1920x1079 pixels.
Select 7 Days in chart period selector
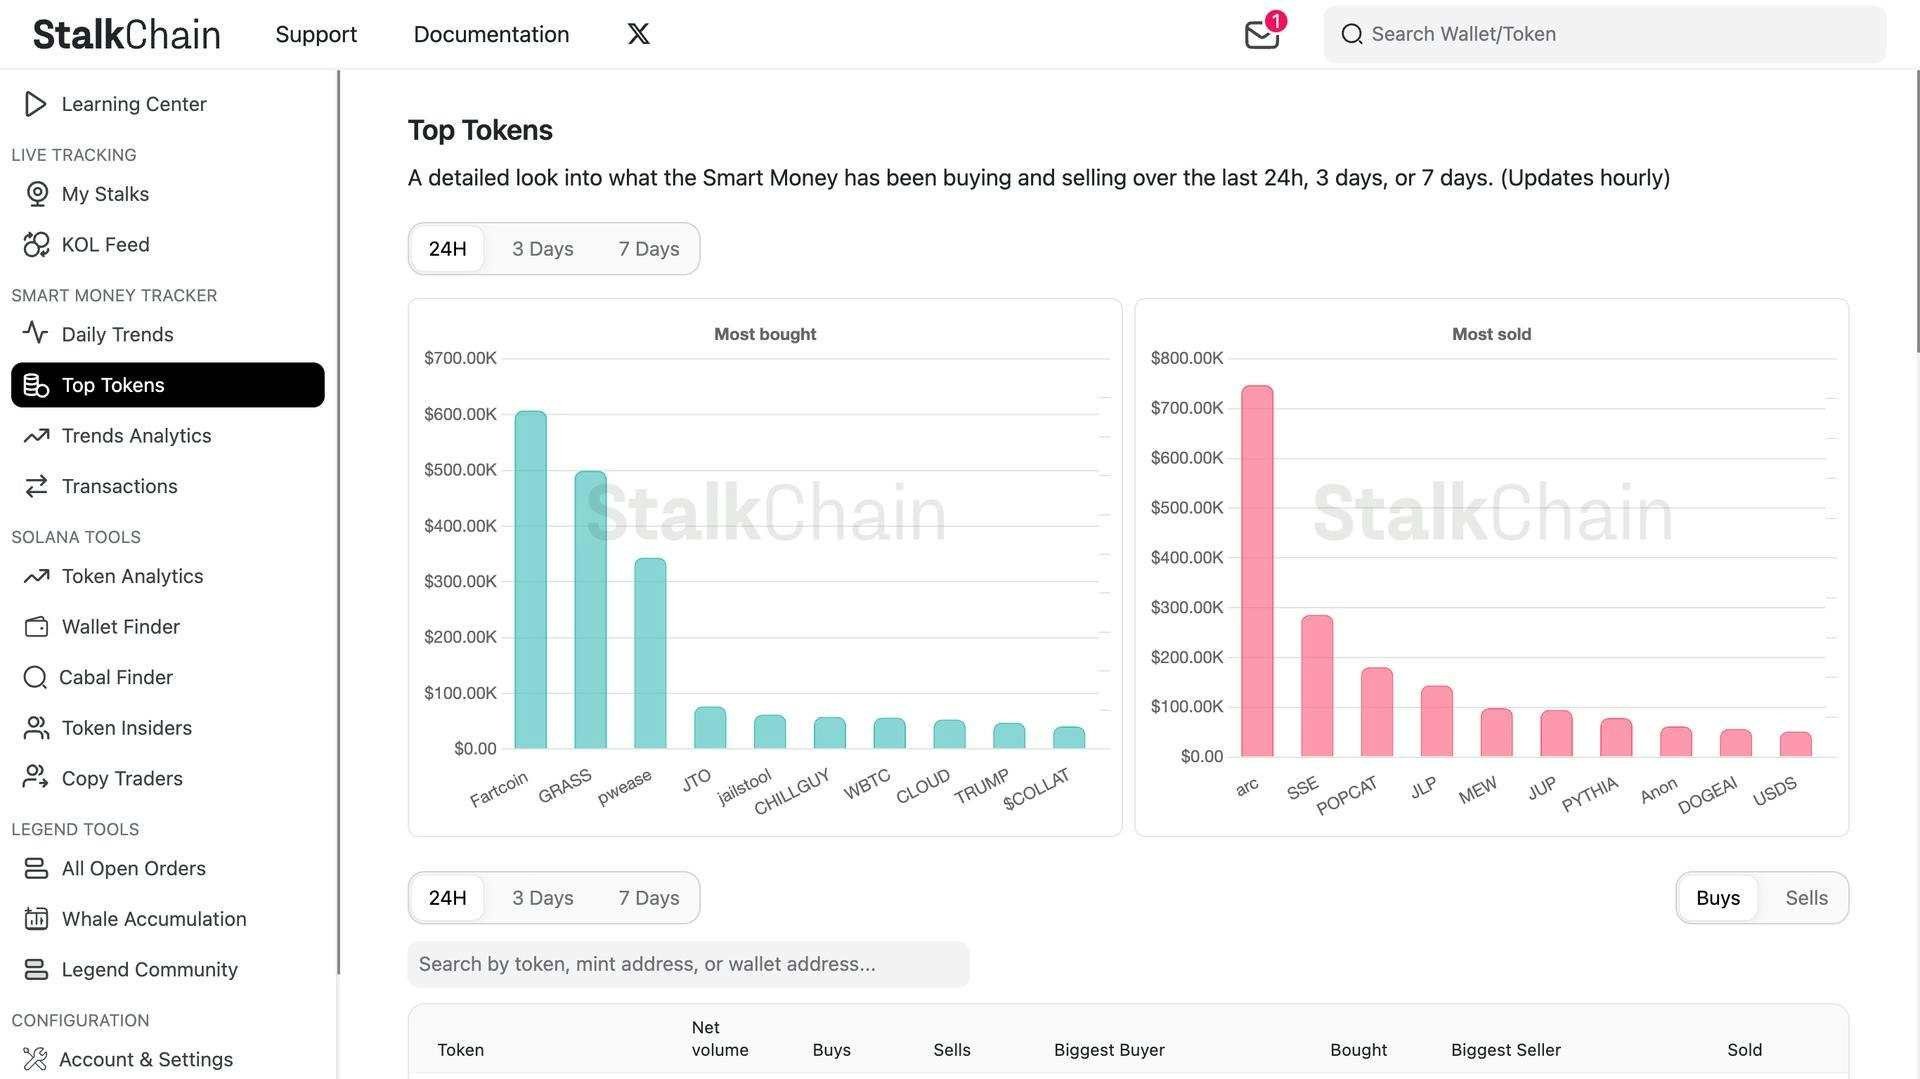648,249
